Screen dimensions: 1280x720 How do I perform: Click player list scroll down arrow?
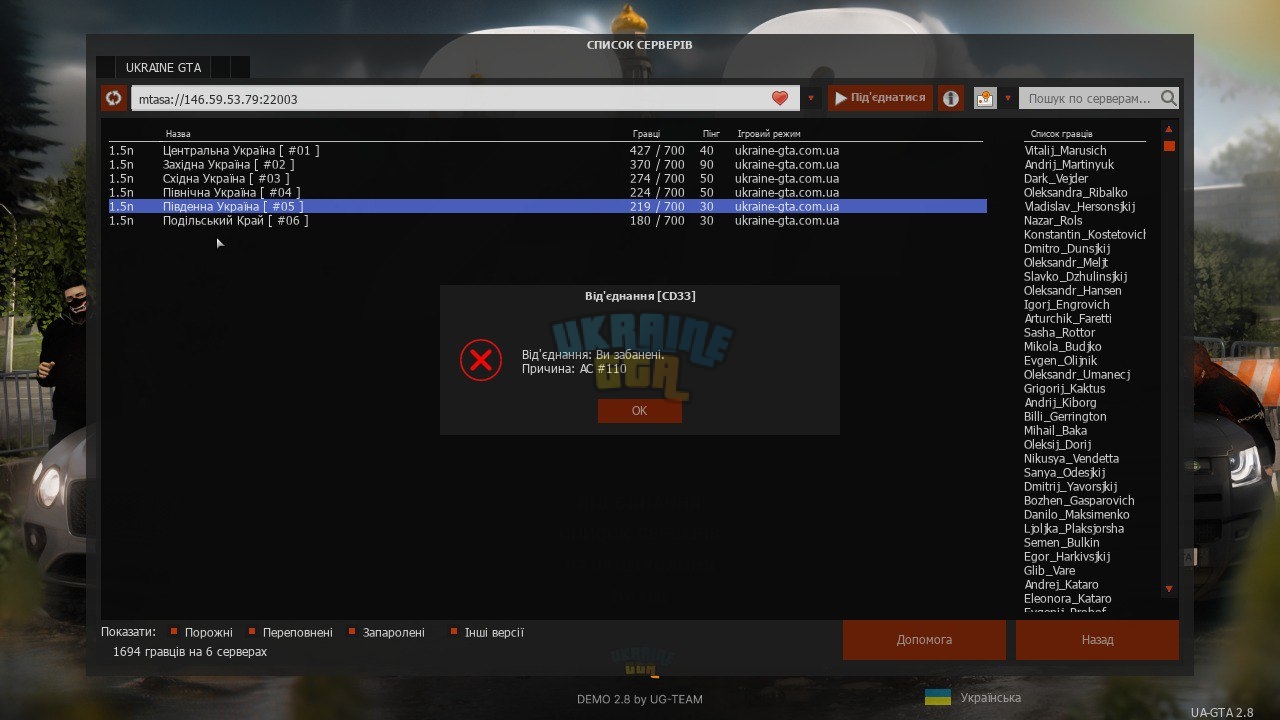click(1169, 589)
